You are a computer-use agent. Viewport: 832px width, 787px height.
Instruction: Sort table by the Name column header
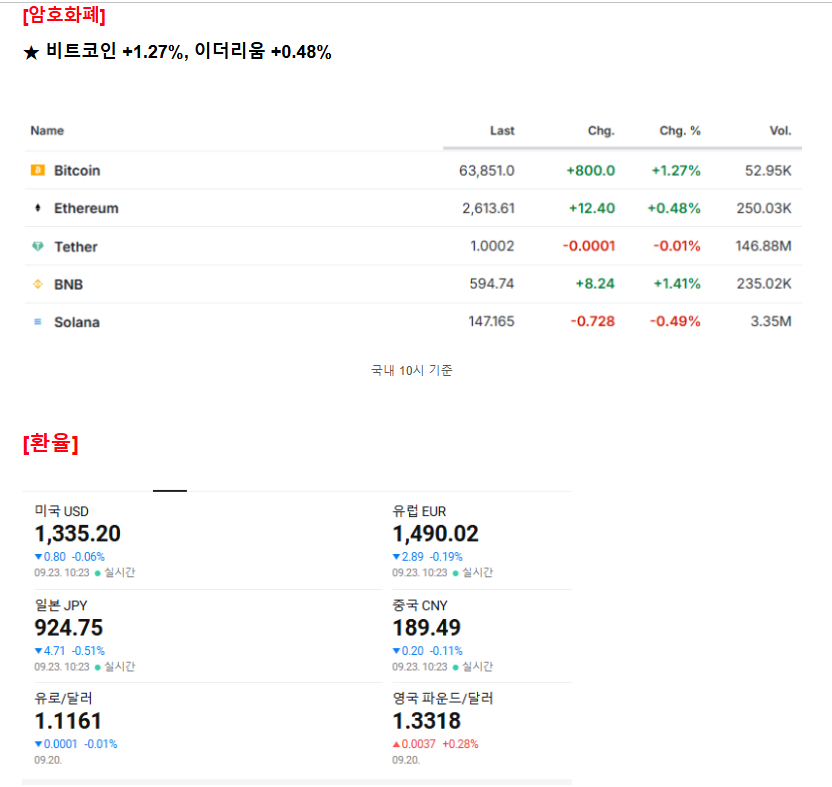pos(47,131)
